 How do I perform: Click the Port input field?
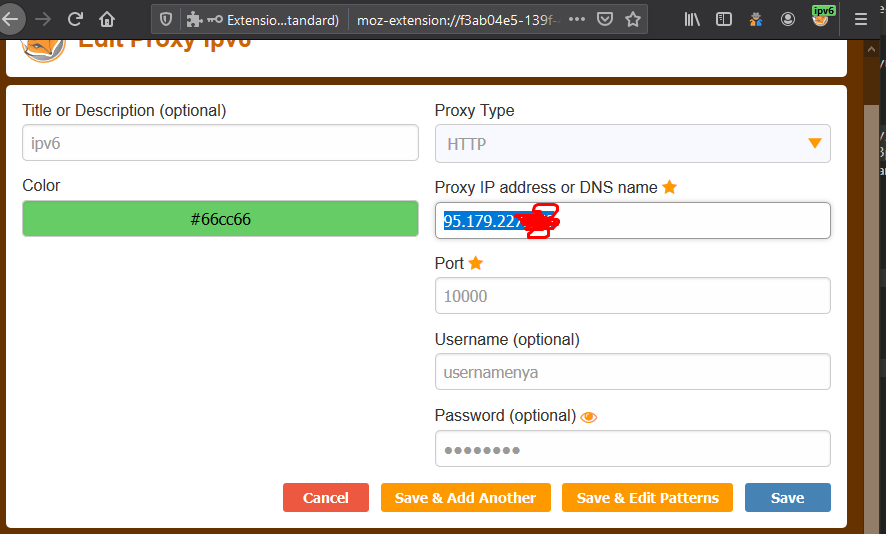(x=632, y=296)
